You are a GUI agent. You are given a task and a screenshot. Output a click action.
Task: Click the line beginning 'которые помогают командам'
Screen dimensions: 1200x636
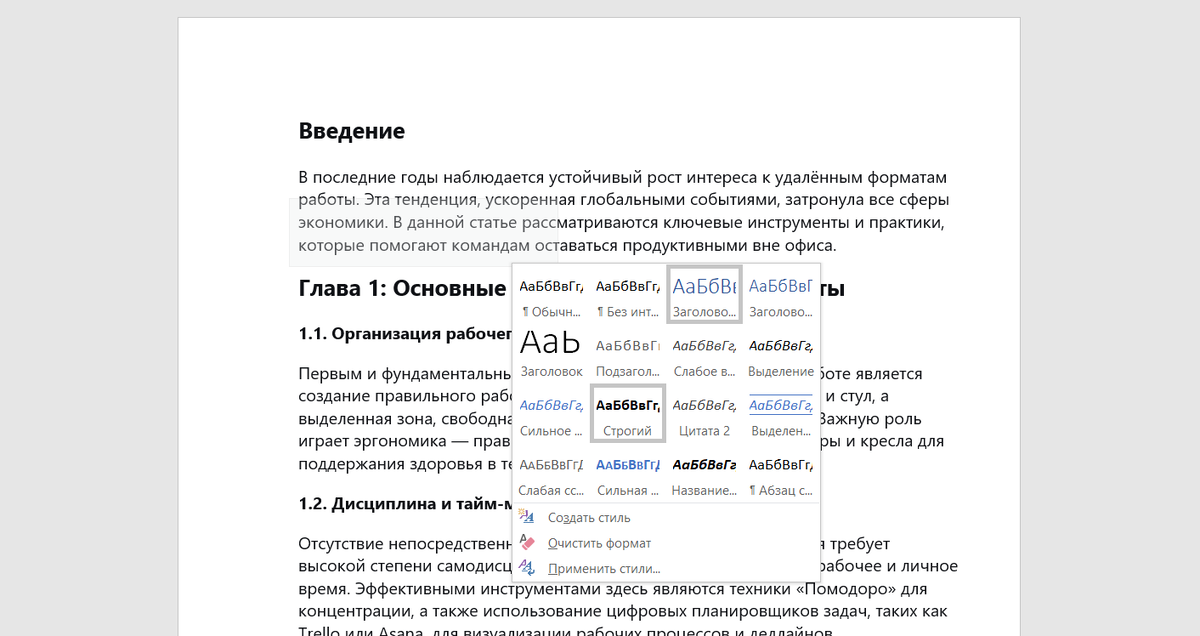(567, 246)
